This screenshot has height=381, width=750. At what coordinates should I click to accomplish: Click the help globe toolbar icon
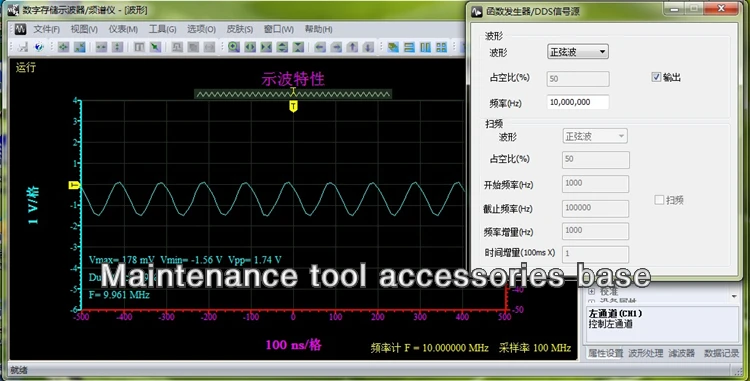coord(39,47)
